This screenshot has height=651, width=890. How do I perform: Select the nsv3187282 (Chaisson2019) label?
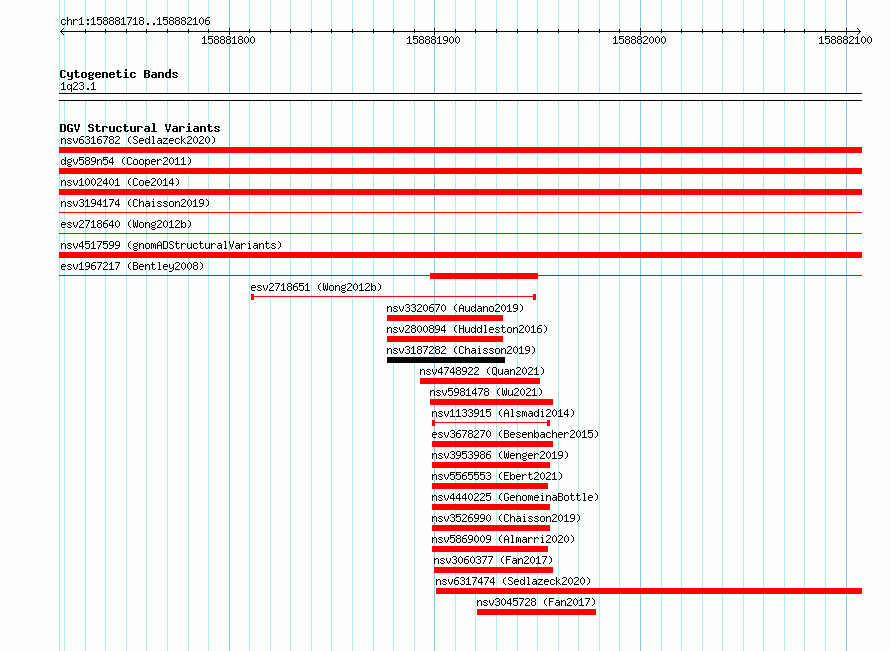461,350
